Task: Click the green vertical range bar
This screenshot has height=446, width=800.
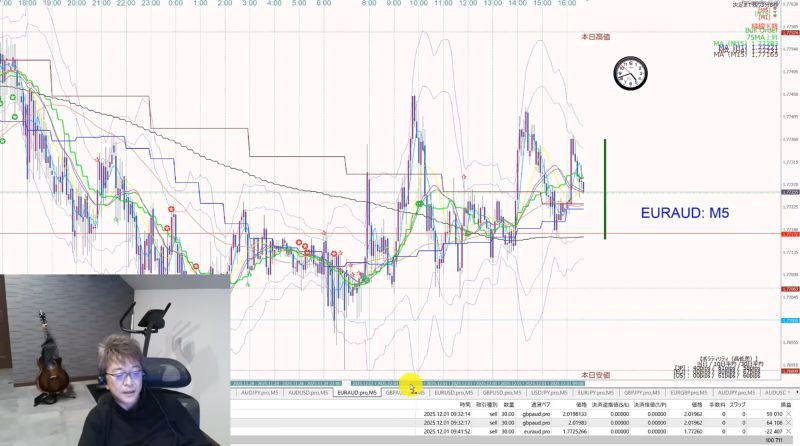Action: click(x=605, y=189)
